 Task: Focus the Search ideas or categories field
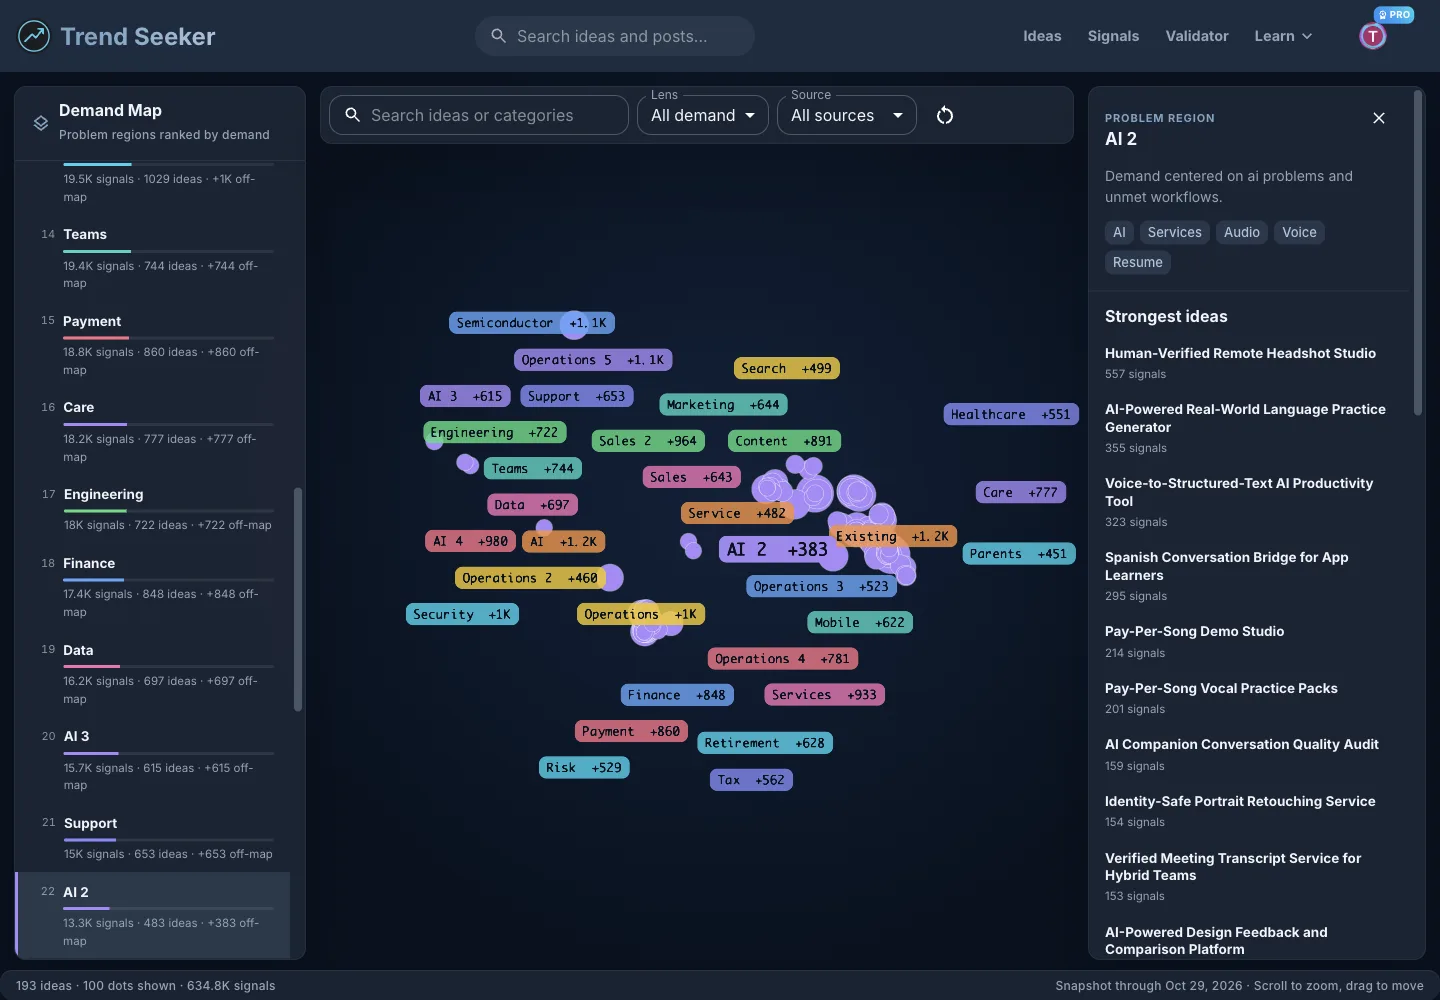point(480,115)
